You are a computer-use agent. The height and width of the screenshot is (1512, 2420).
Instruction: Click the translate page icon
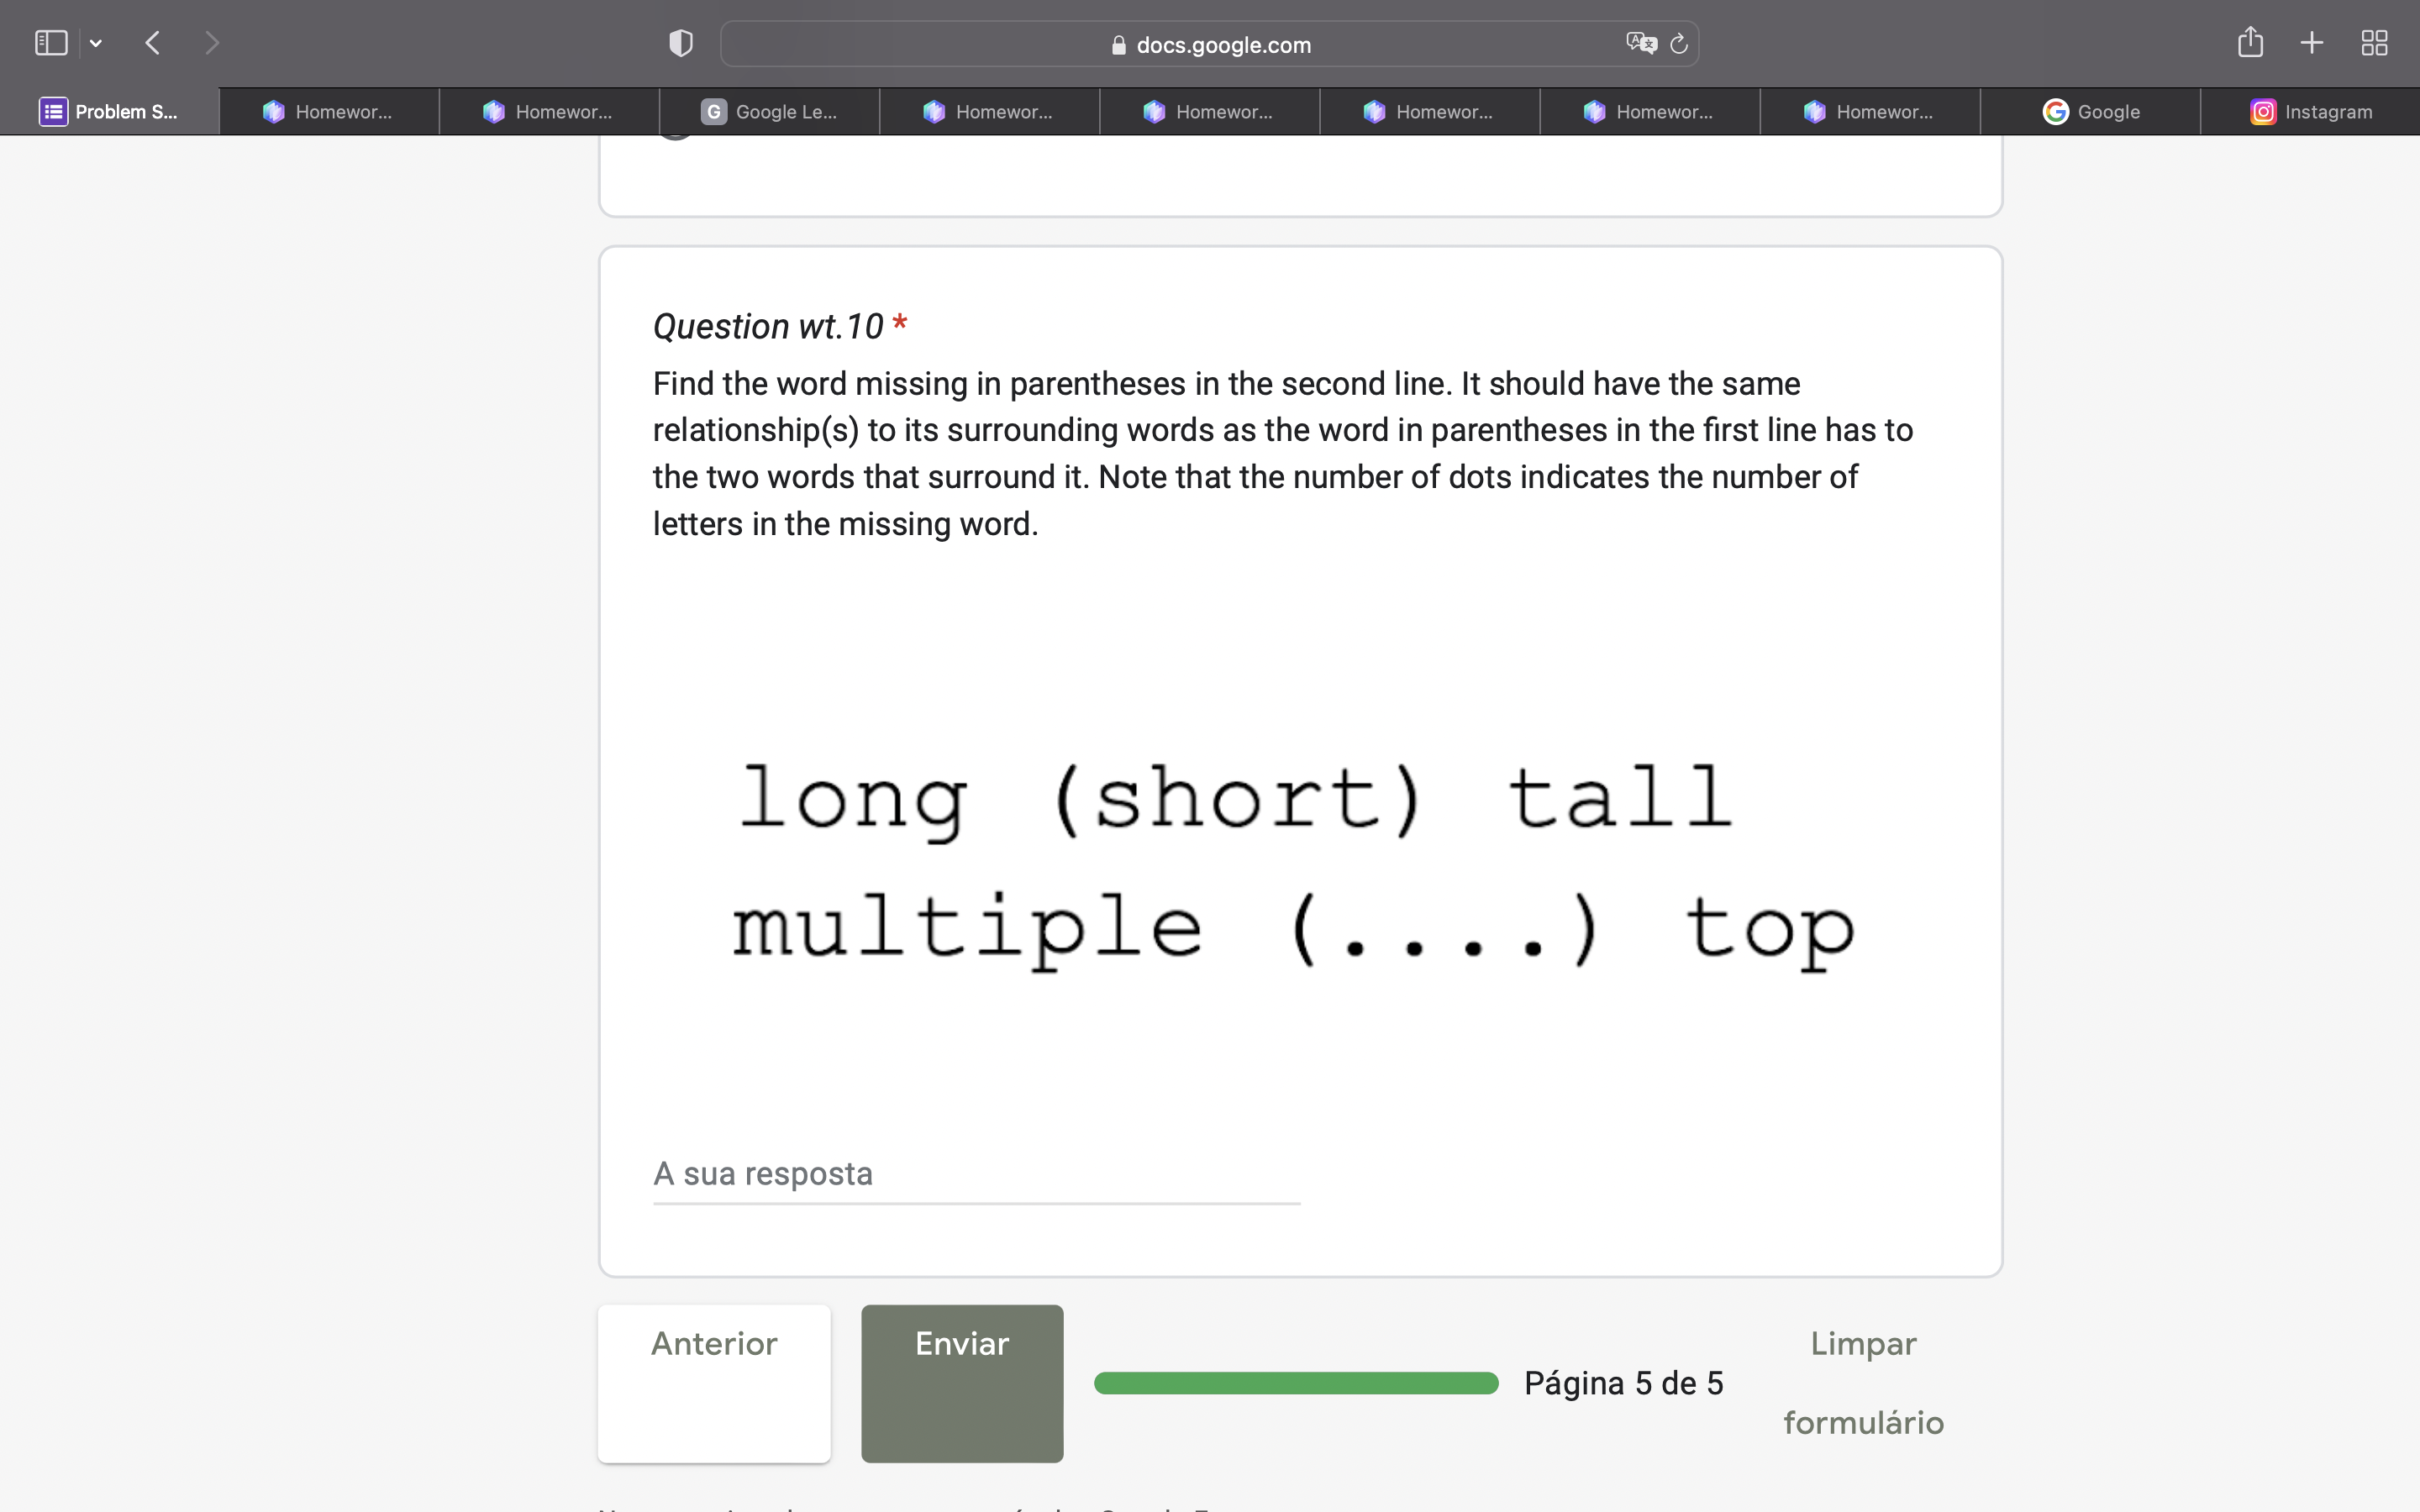coord(1641,43)
